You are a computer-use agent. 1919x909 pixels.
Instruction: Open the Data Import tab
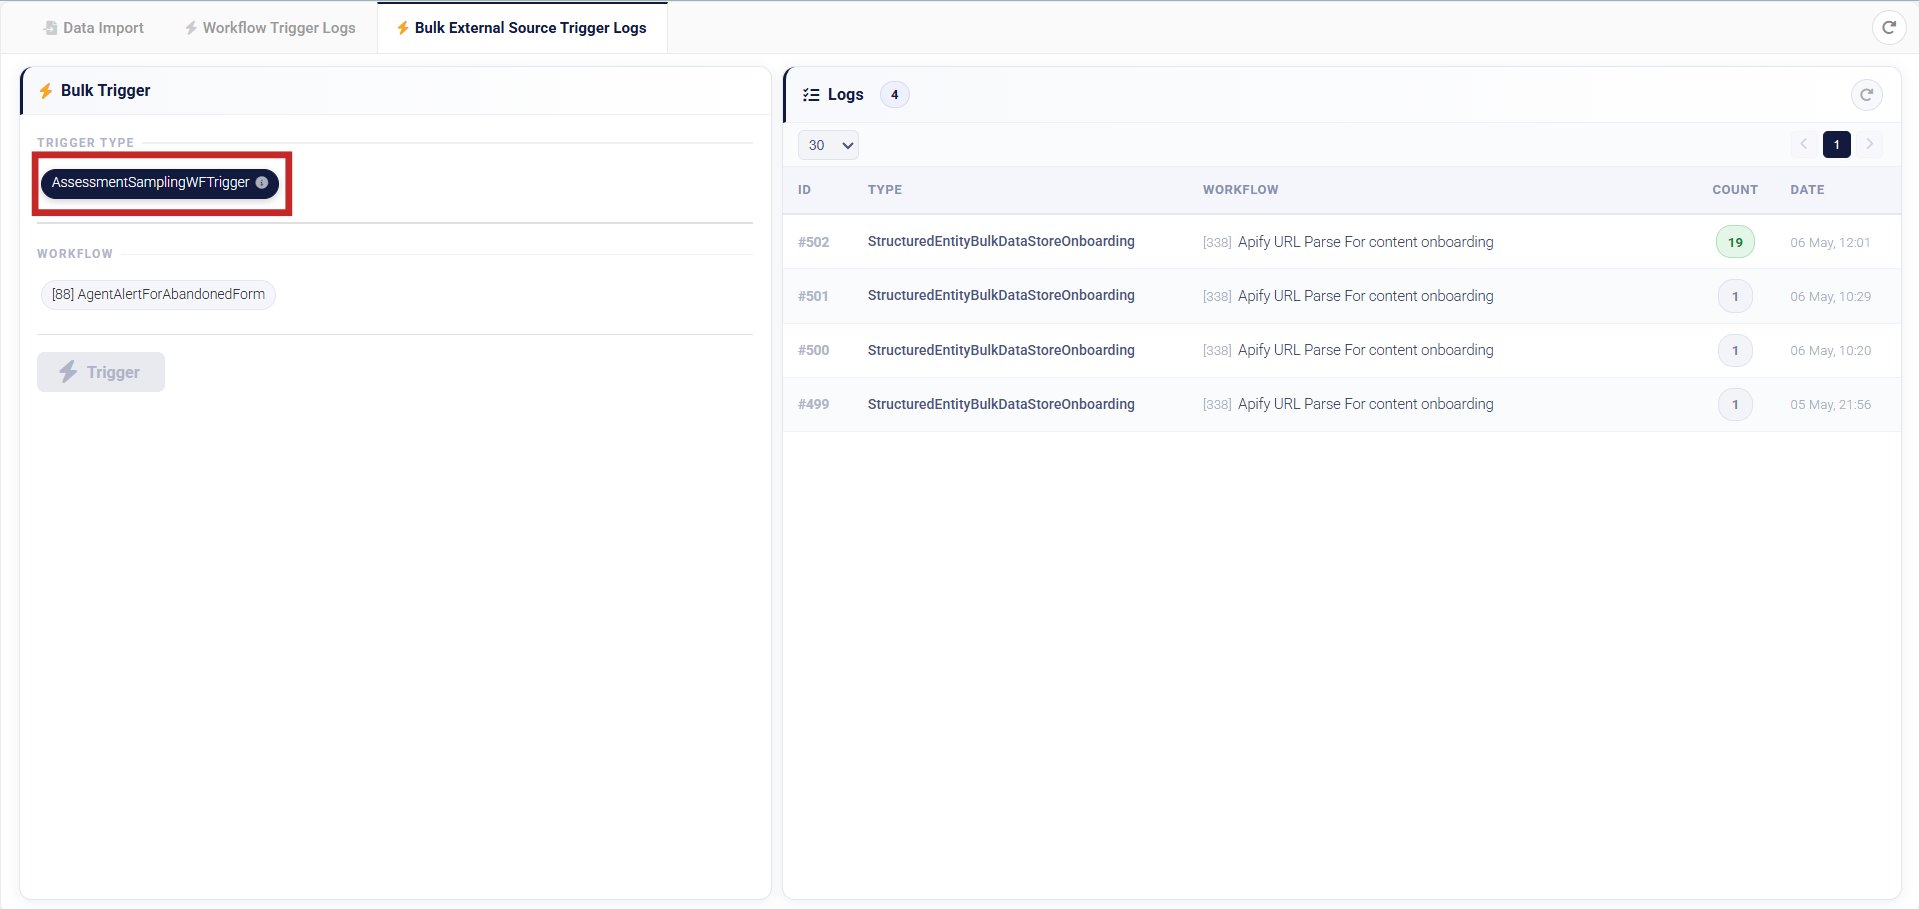coord(93,28)
